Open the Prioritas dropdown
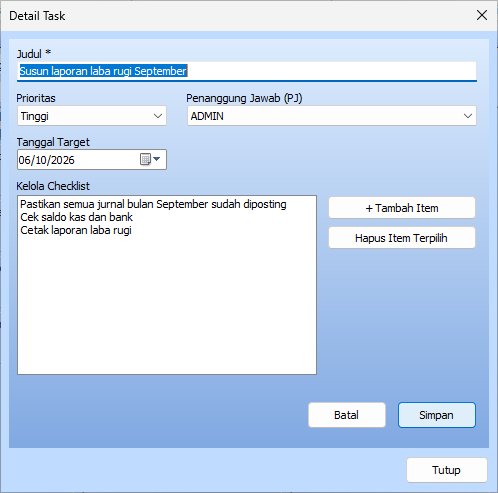 pos(158,116)
